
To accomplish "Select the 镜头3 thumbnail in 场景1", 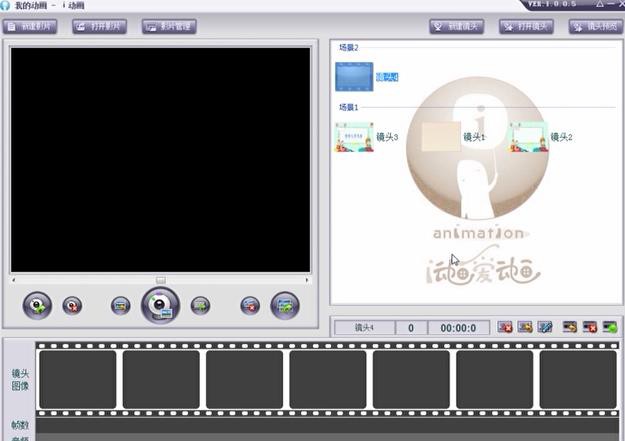I will tap(354, 137).
